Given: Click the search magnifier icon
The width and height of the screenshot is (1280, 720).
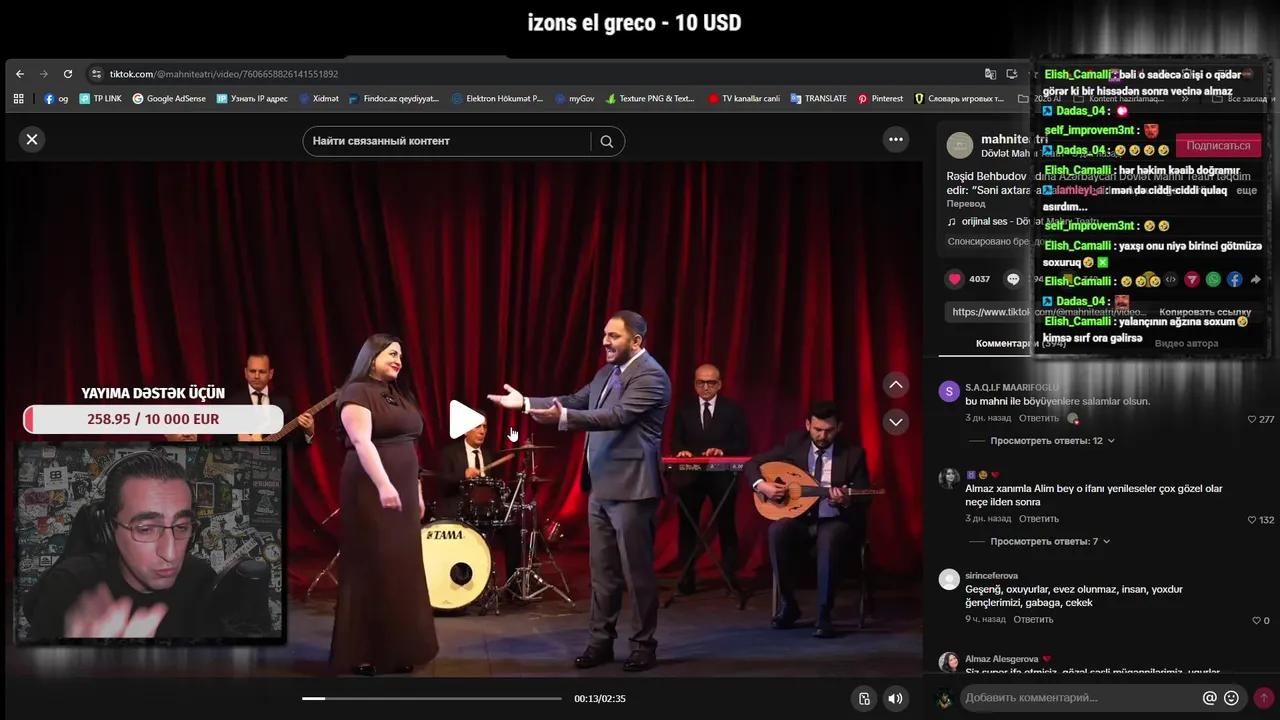Looking at the screenshot, I should pos(607,141).
